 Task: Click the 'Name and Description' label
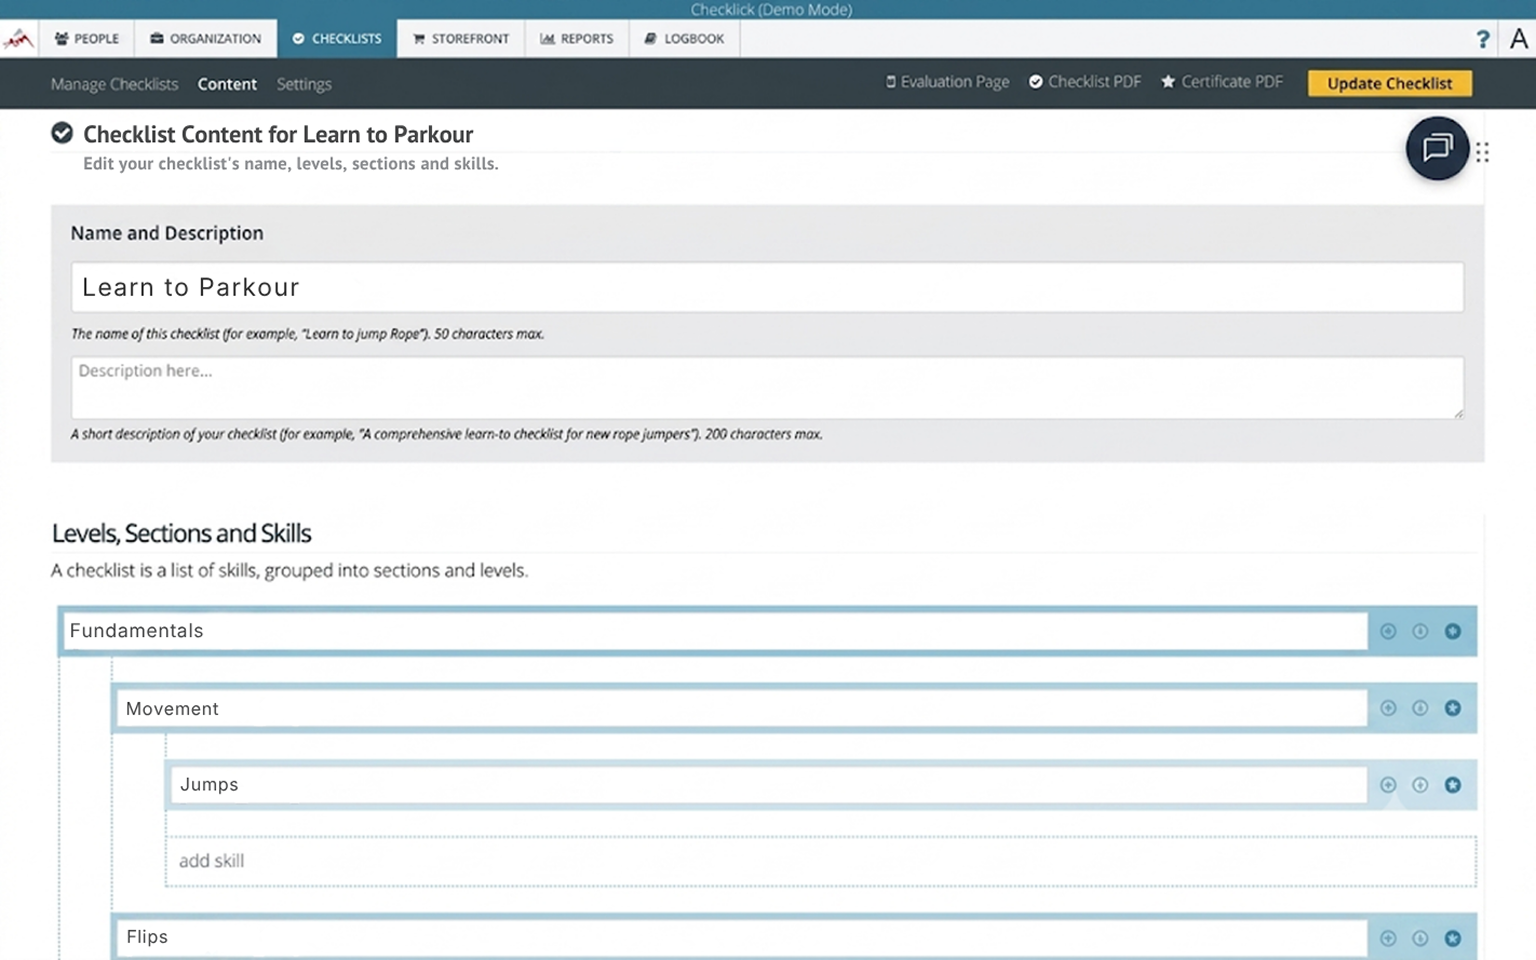[167, 233]
